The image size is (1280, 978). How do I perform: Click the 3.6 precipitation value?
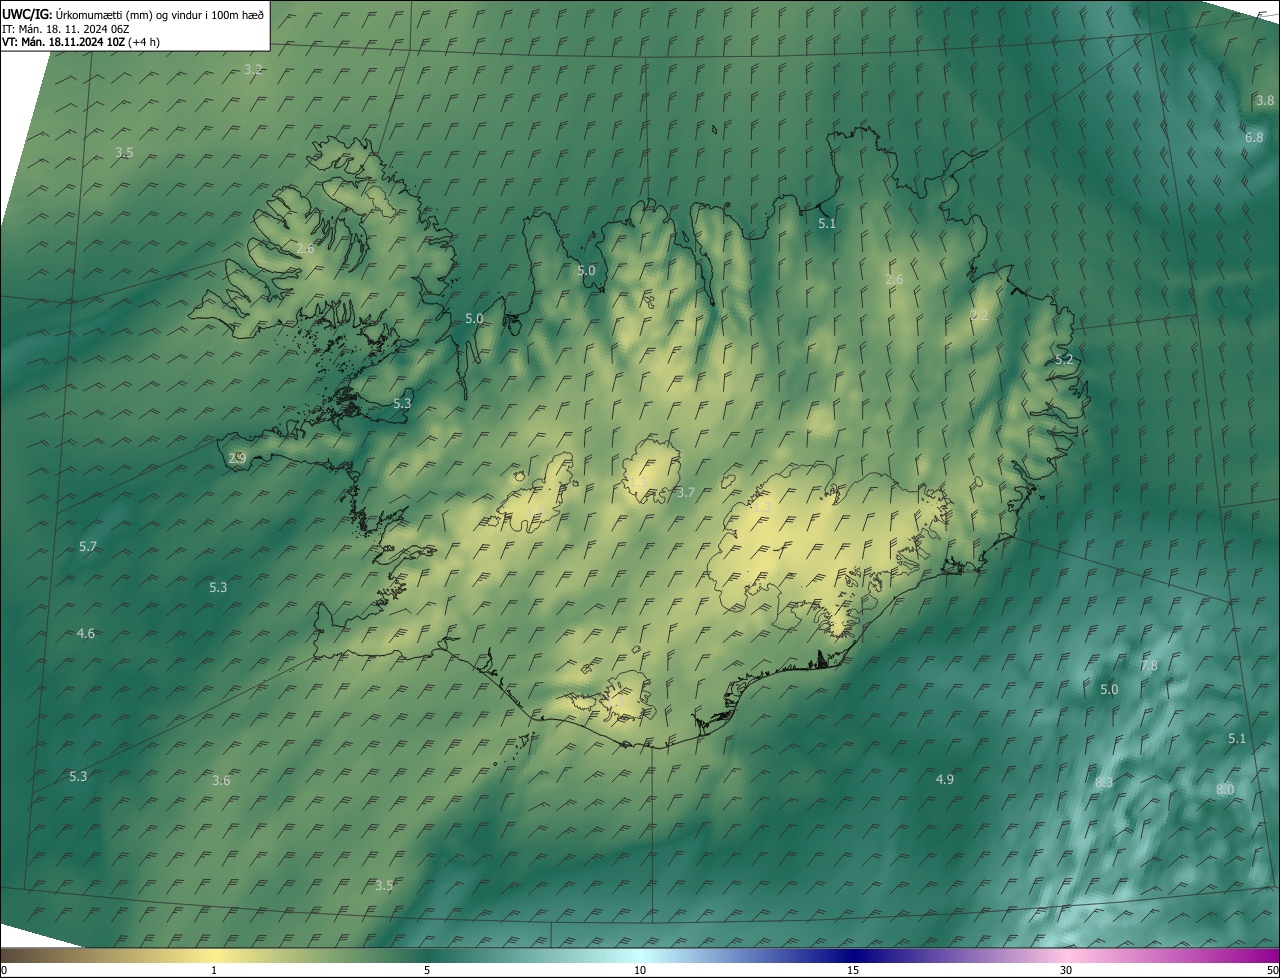(x=221, y=780)
